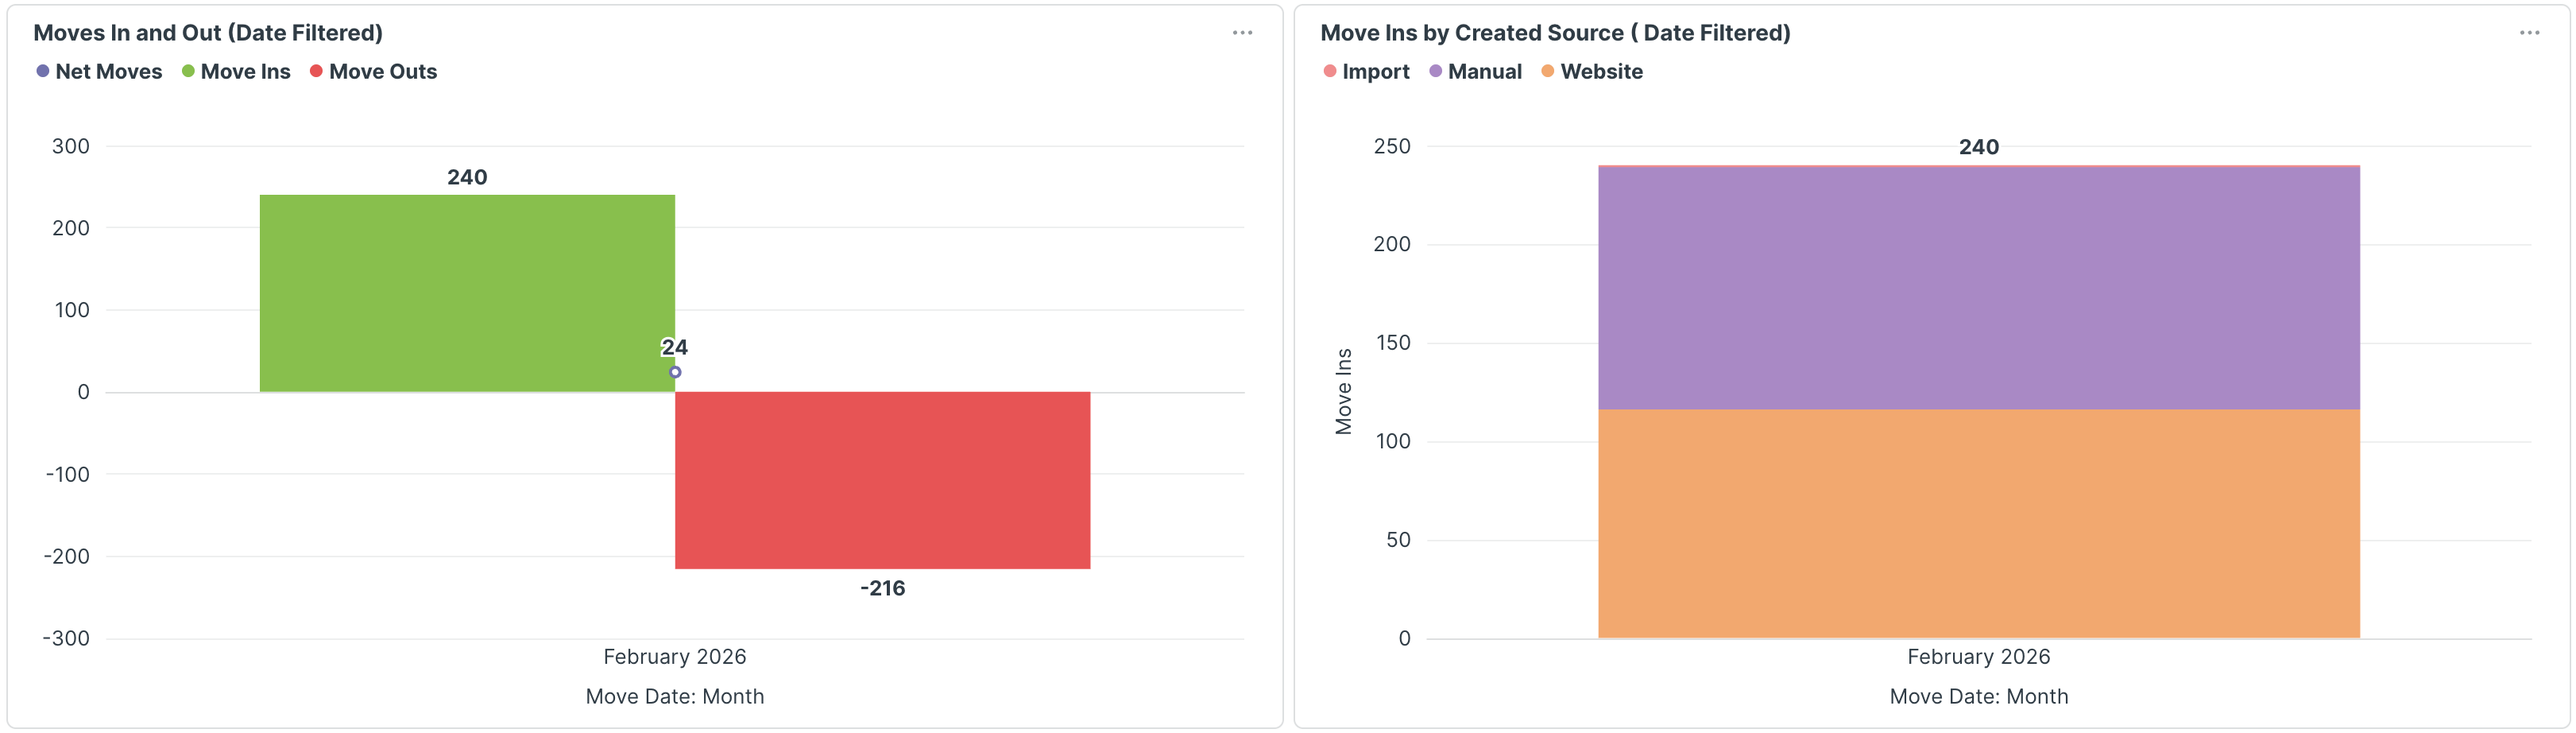Click the Website orange legend dot
2576x733 pixels.
pos(1548,72)
